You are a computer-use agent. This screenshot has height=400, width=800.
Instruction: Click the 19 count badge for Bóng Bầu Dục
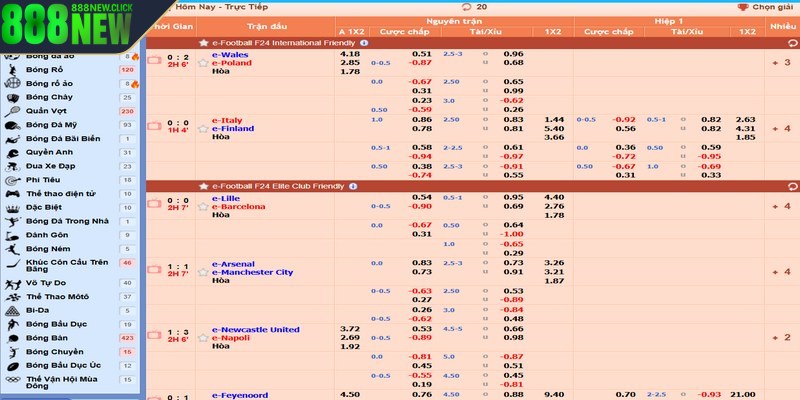tap(128, 324)
